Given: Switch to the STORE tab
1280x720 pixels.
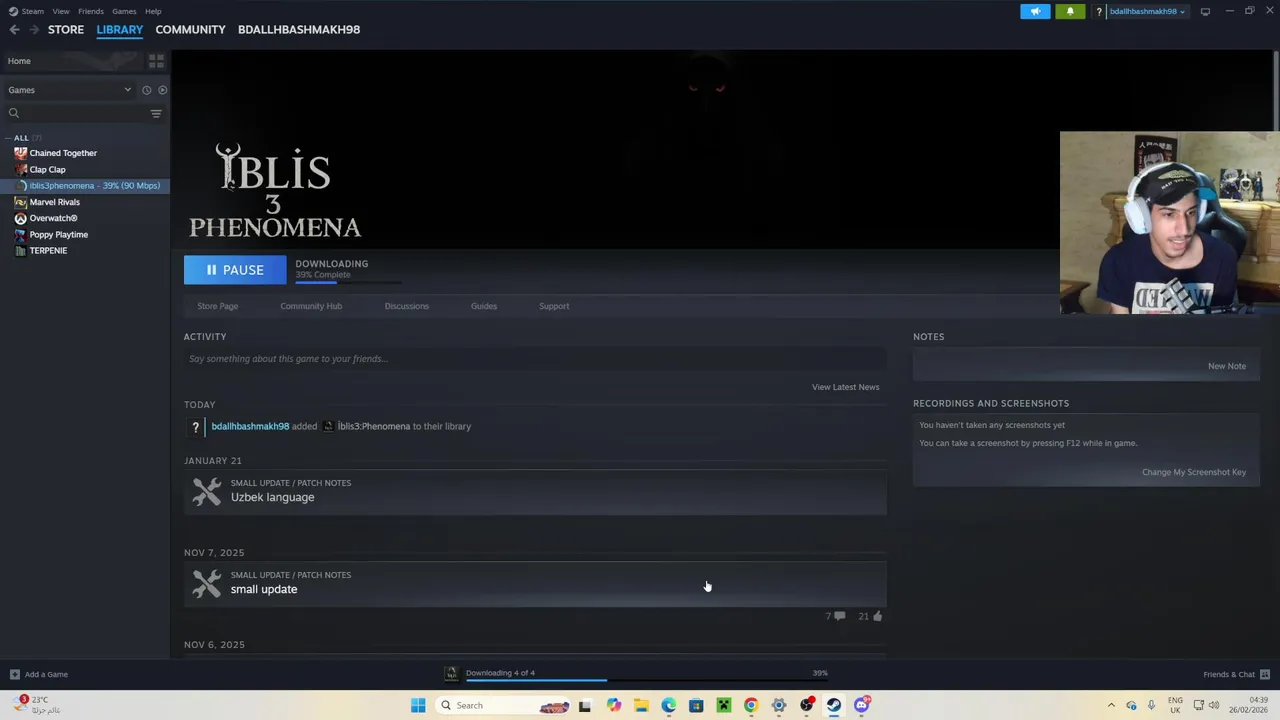Looking at the screenshot, I should 66,30.
